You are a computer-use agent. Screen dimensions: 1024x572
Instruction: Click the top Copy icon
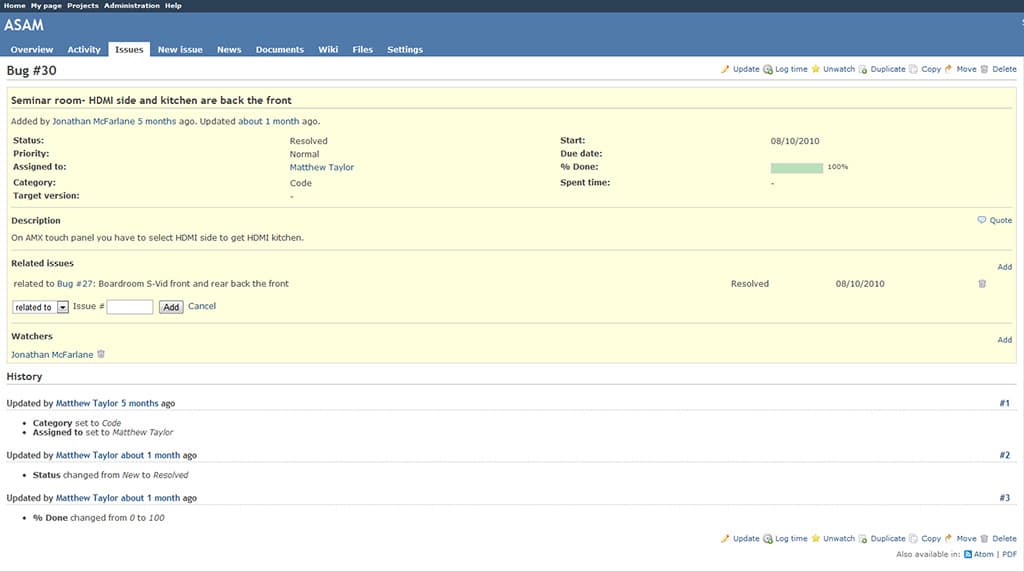click(914, 69)
